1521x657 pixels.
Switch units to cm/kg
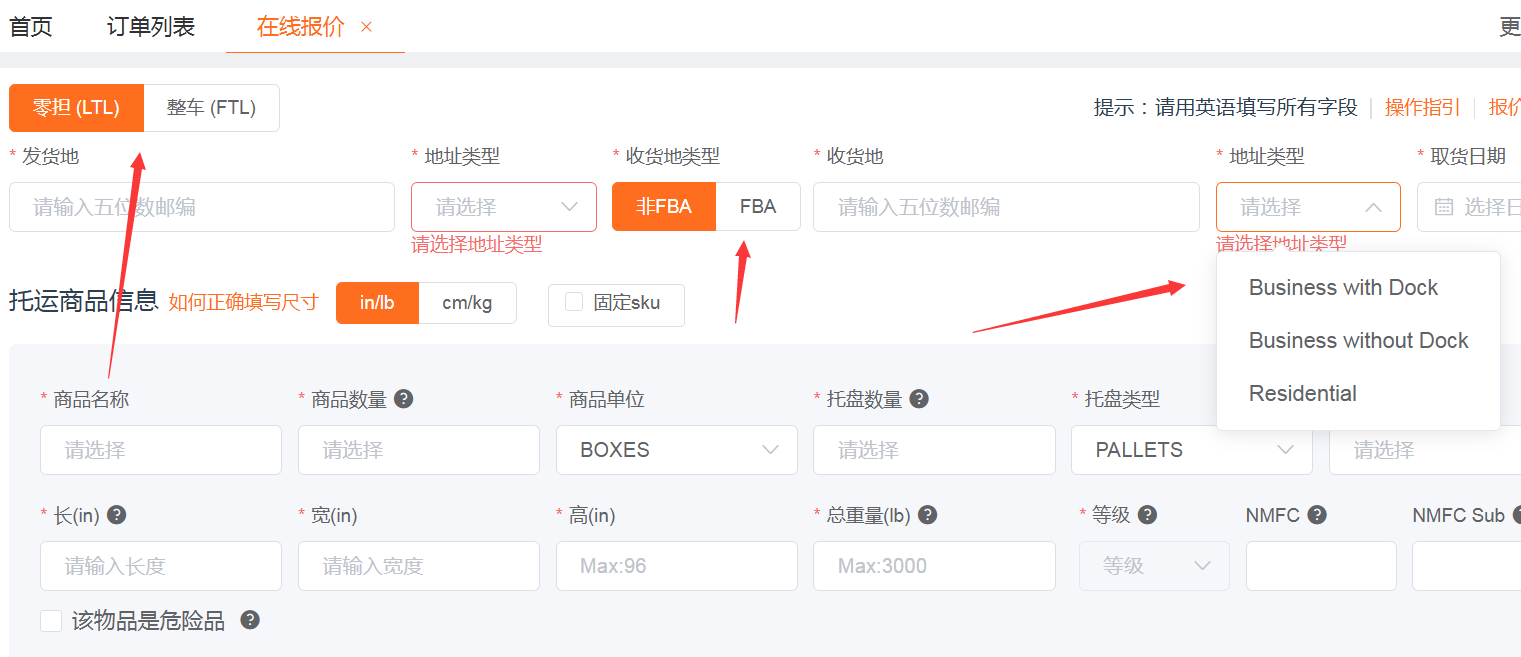point(467,303)
